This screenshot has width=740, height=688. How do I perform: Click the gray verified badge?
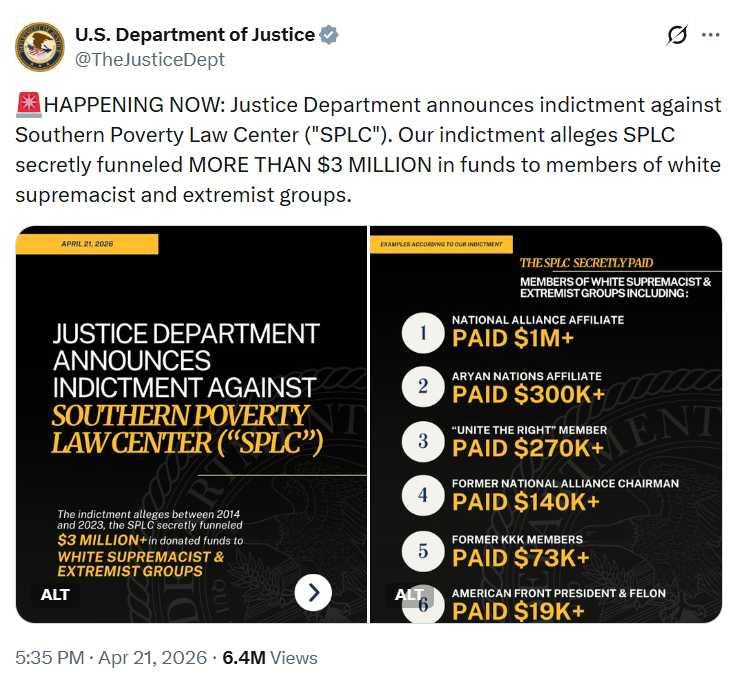pyautogui.click(x=330, y=35)
